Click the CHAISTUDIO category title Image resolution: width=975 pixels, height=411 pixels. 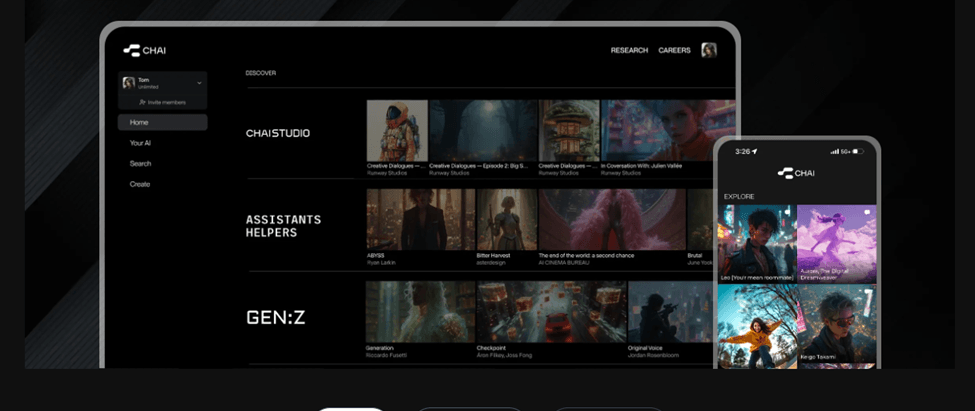[x=278, y=133]
